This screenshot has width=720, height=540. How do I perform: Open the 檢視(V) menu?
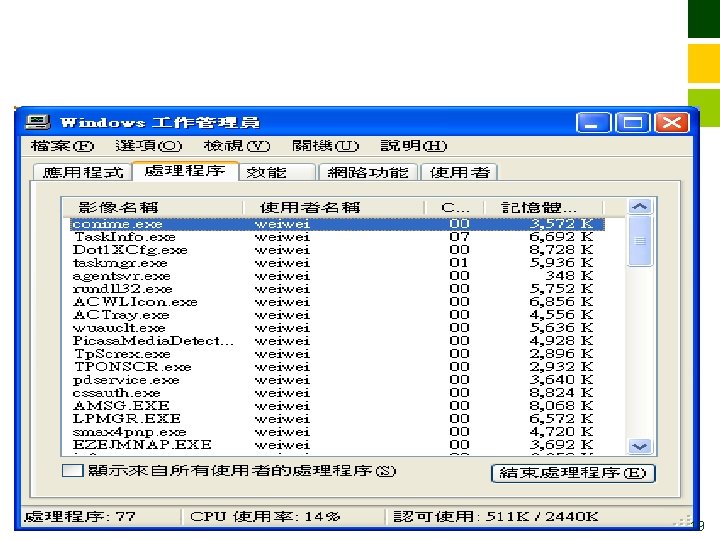pyautogui.click(x=237, y=146)
